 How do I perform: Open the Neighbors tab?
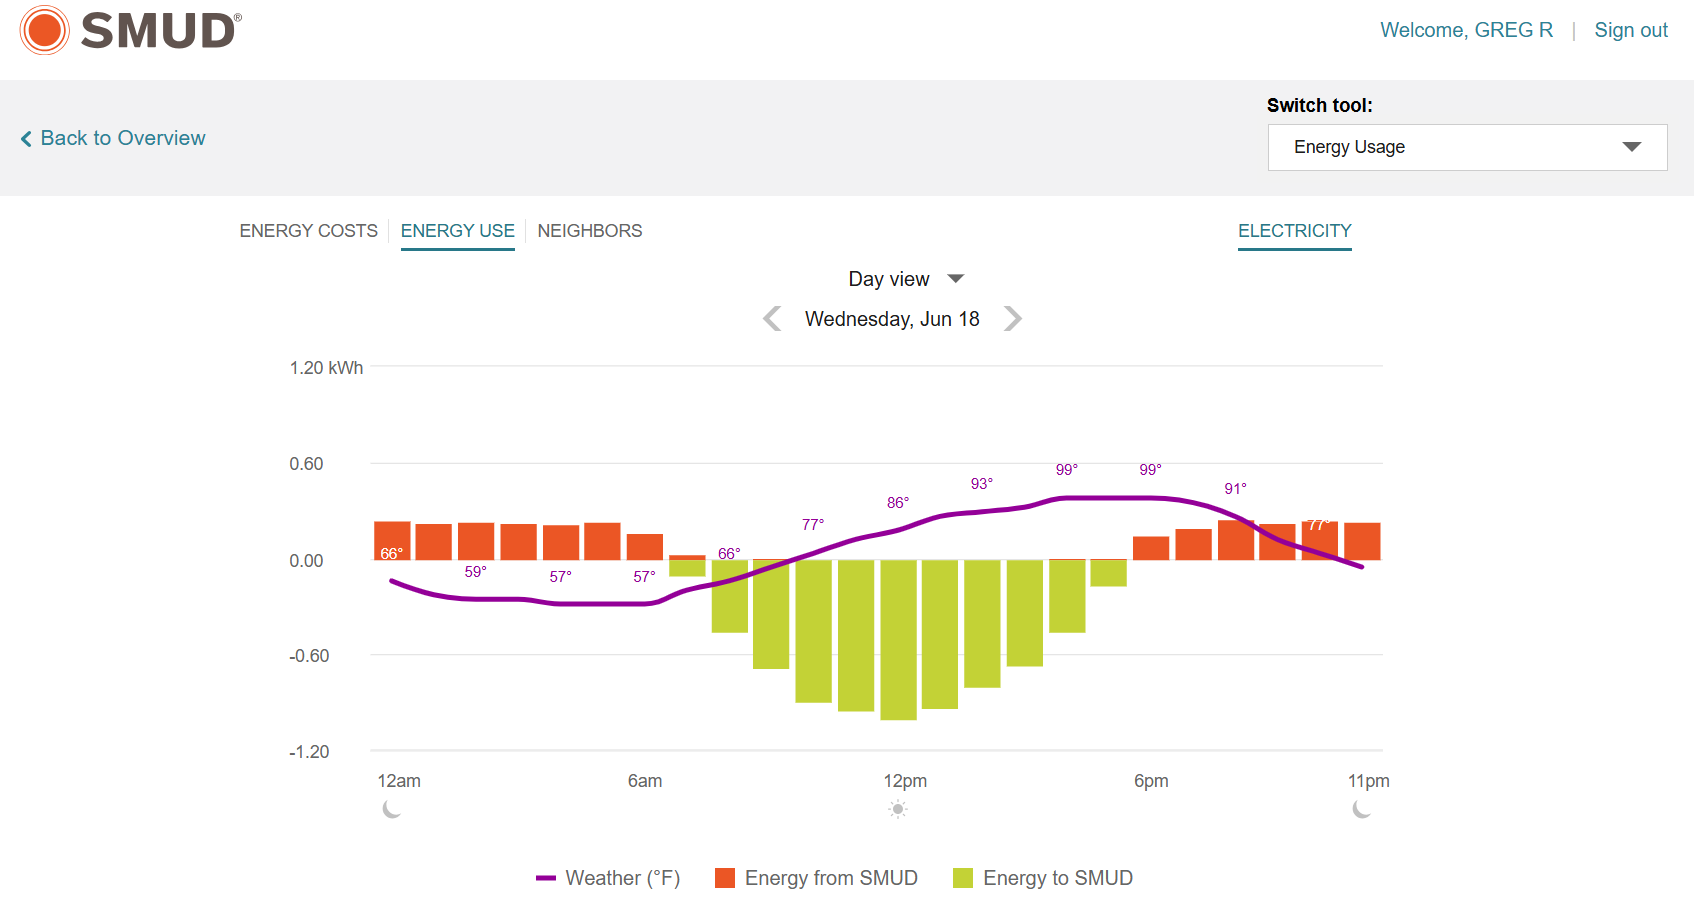coord(590,231)
